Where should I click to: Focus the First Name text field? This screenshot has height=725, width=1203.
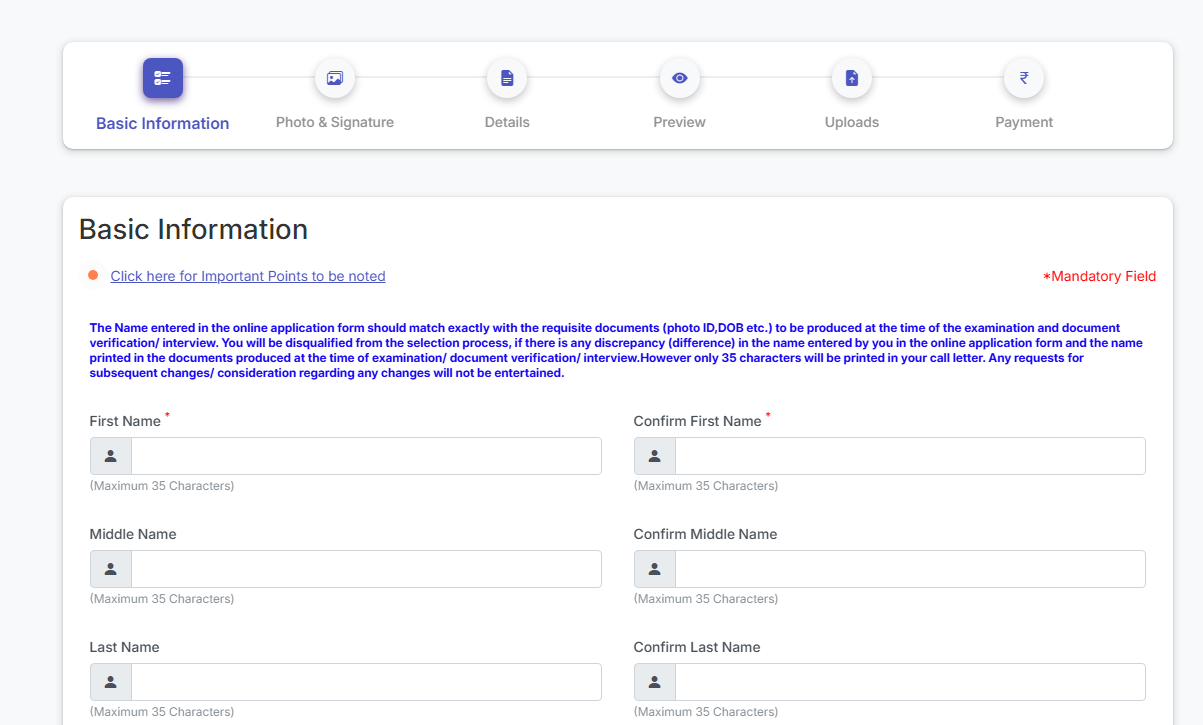[366, 456]
